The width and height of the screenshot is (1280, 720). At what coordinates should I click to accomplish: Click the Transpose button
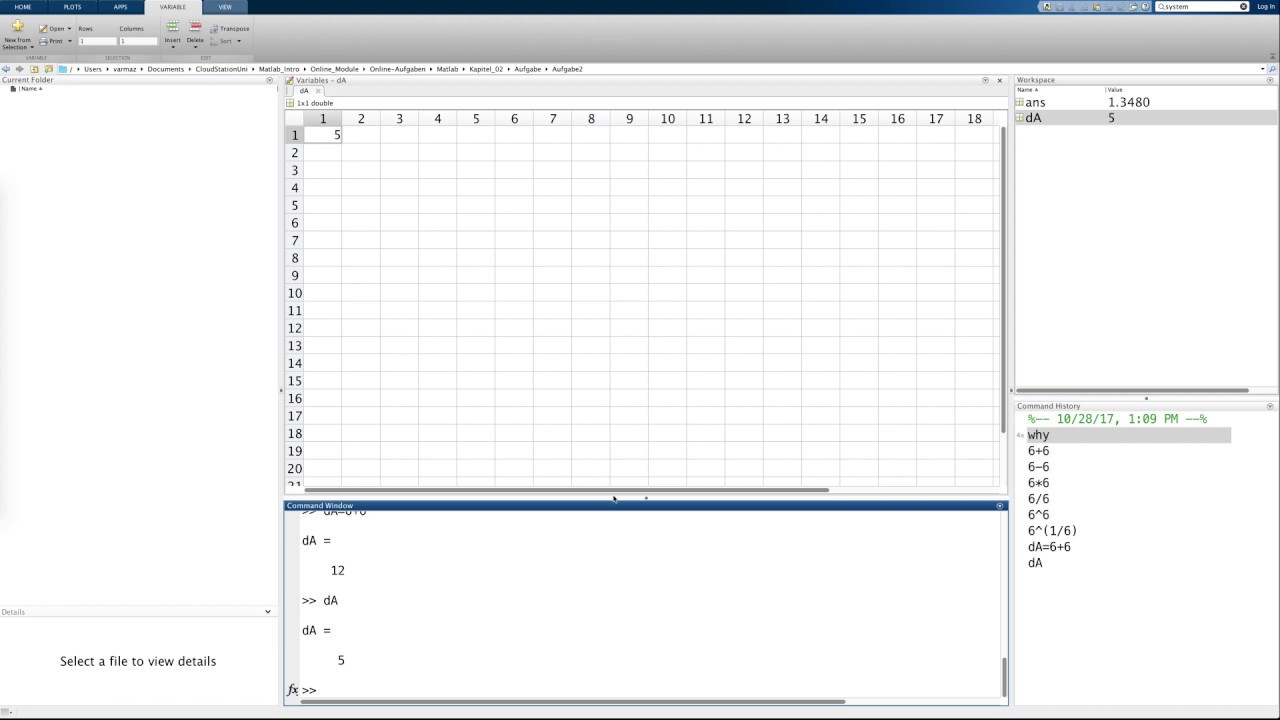(x=230, y=29)
